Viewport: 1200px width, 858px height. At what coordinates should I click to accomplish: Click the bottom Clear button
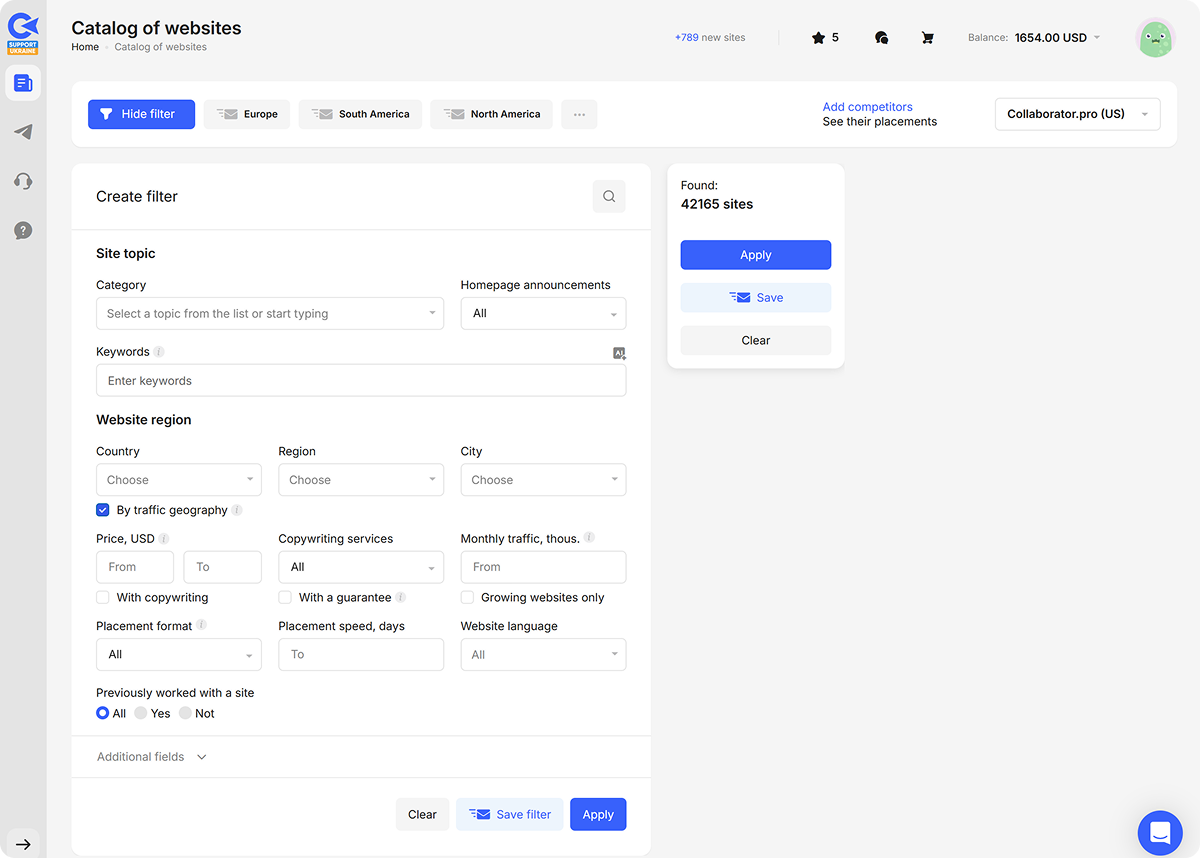[x=422, y=814]
